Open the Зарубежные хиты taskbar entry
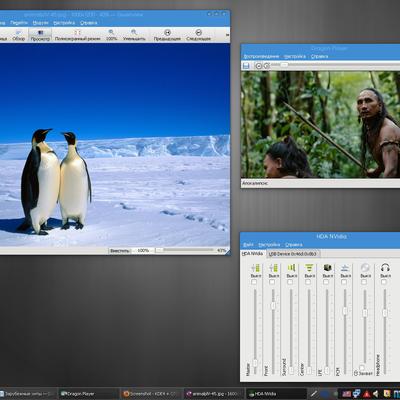400x400 pixels. 28,394
